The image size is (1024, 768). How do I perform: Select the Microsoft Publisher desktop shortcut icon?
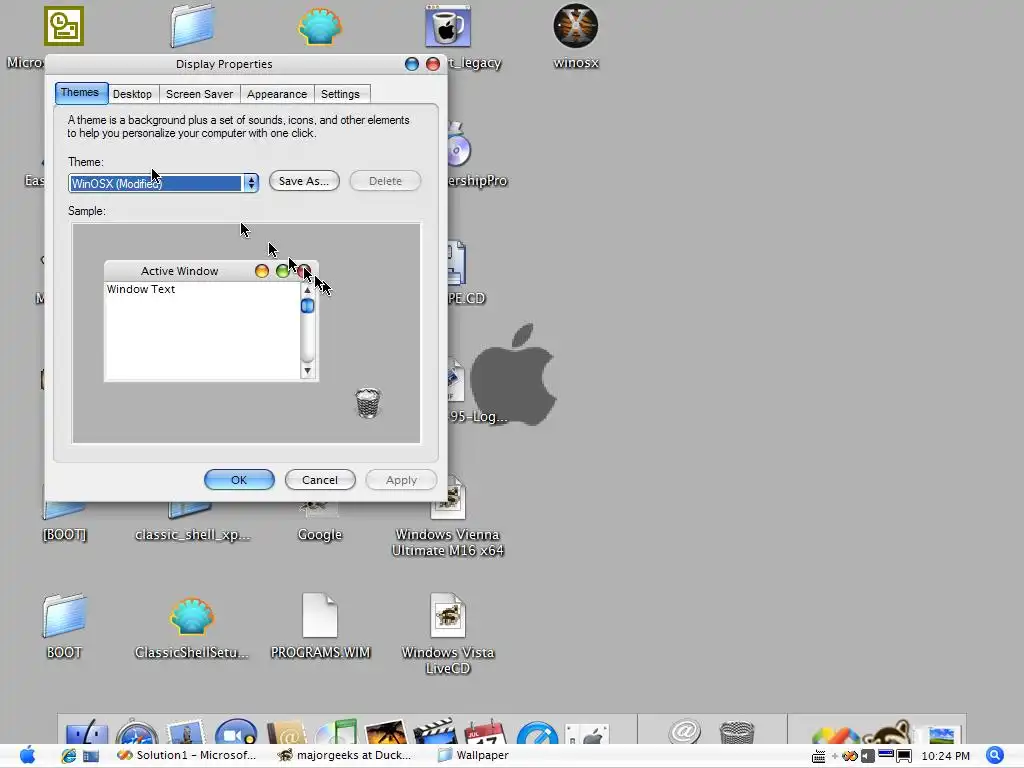[64, 27]
